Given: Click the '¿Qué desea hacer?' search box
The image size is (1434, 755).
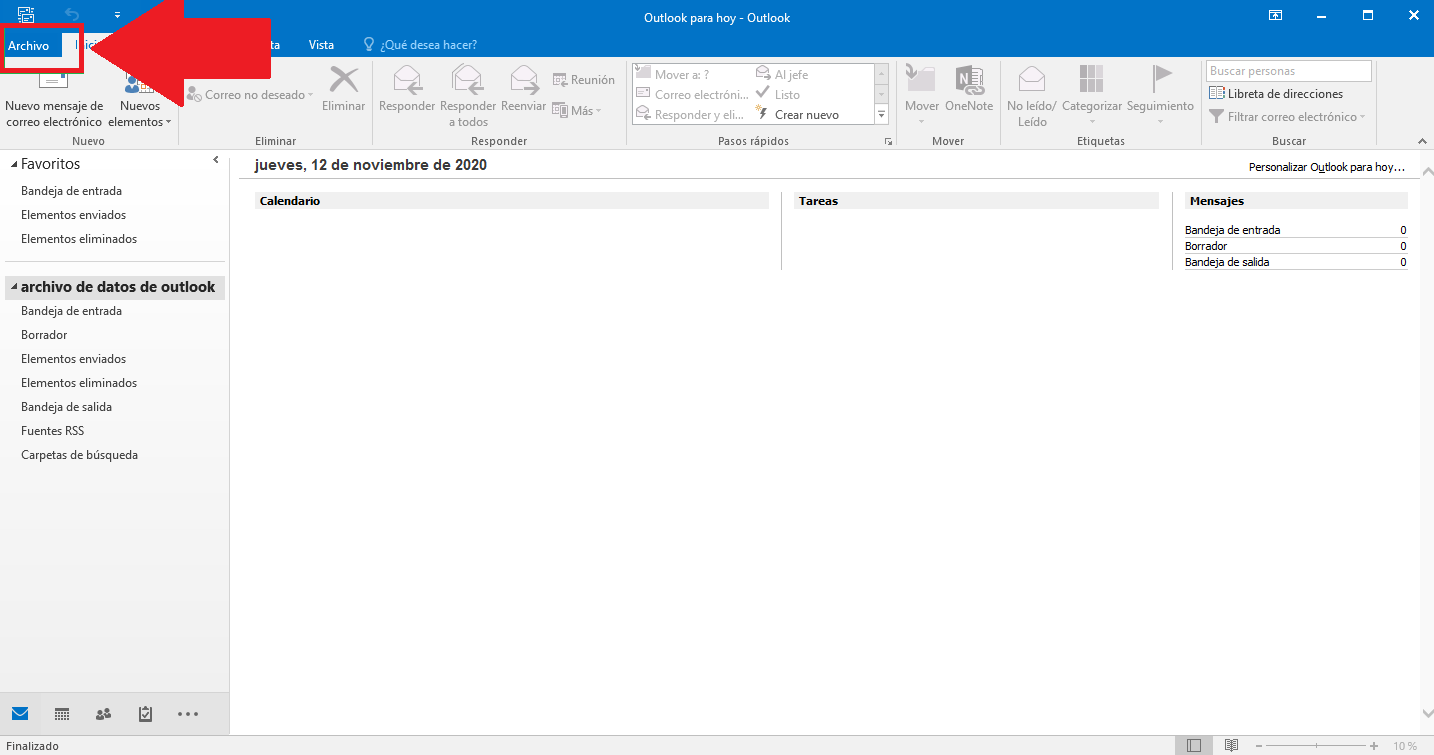Looking at the screenshot, I should click(x=420, y=45).
